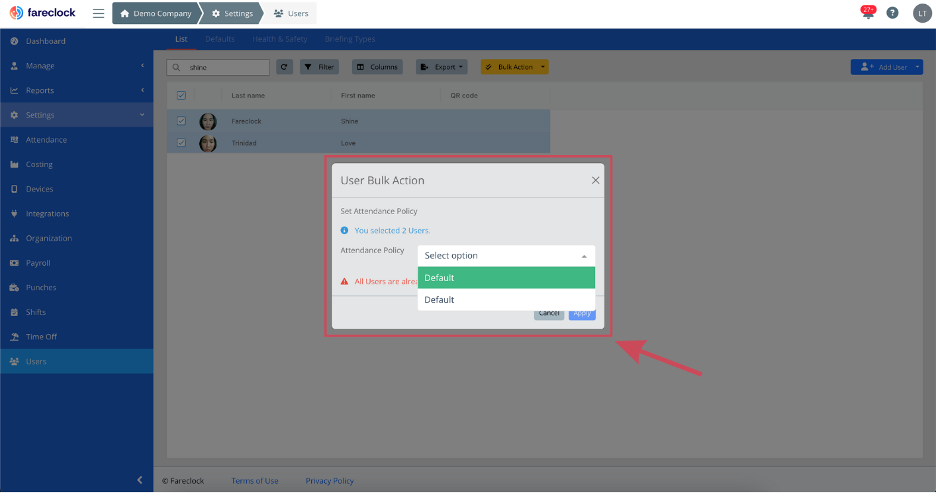This screenshot has width=936, height=496.
Task: Open the Bulk Action dropdown arrow
Action: point(543,67)
